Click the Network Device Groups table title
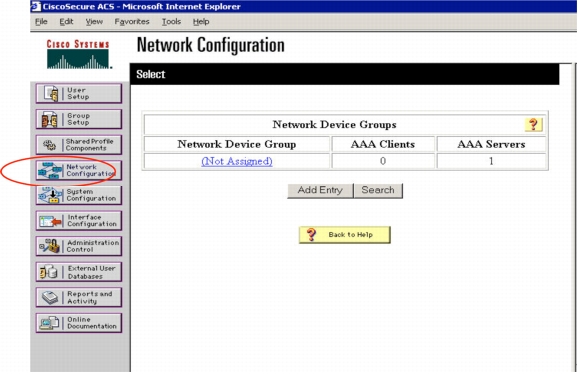Screen dimensions: 578x374 click(334, 125)
